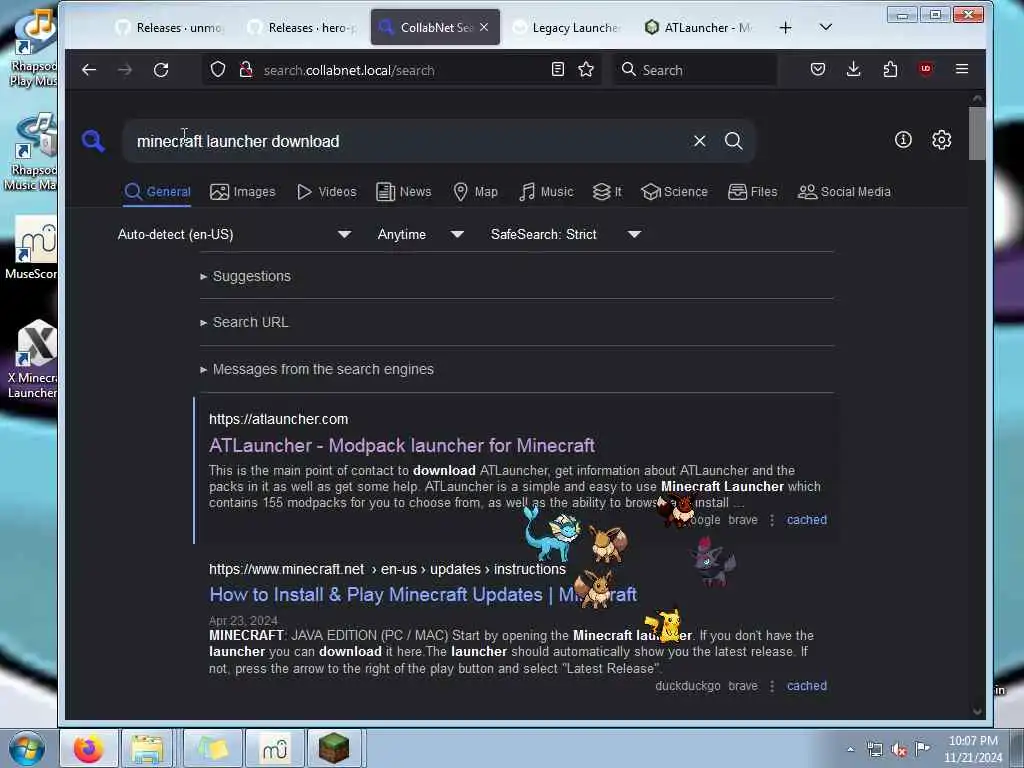1024x768 pixels.
Task: Switch to the Legacy Launcher tab
Action: coord(567,27)
